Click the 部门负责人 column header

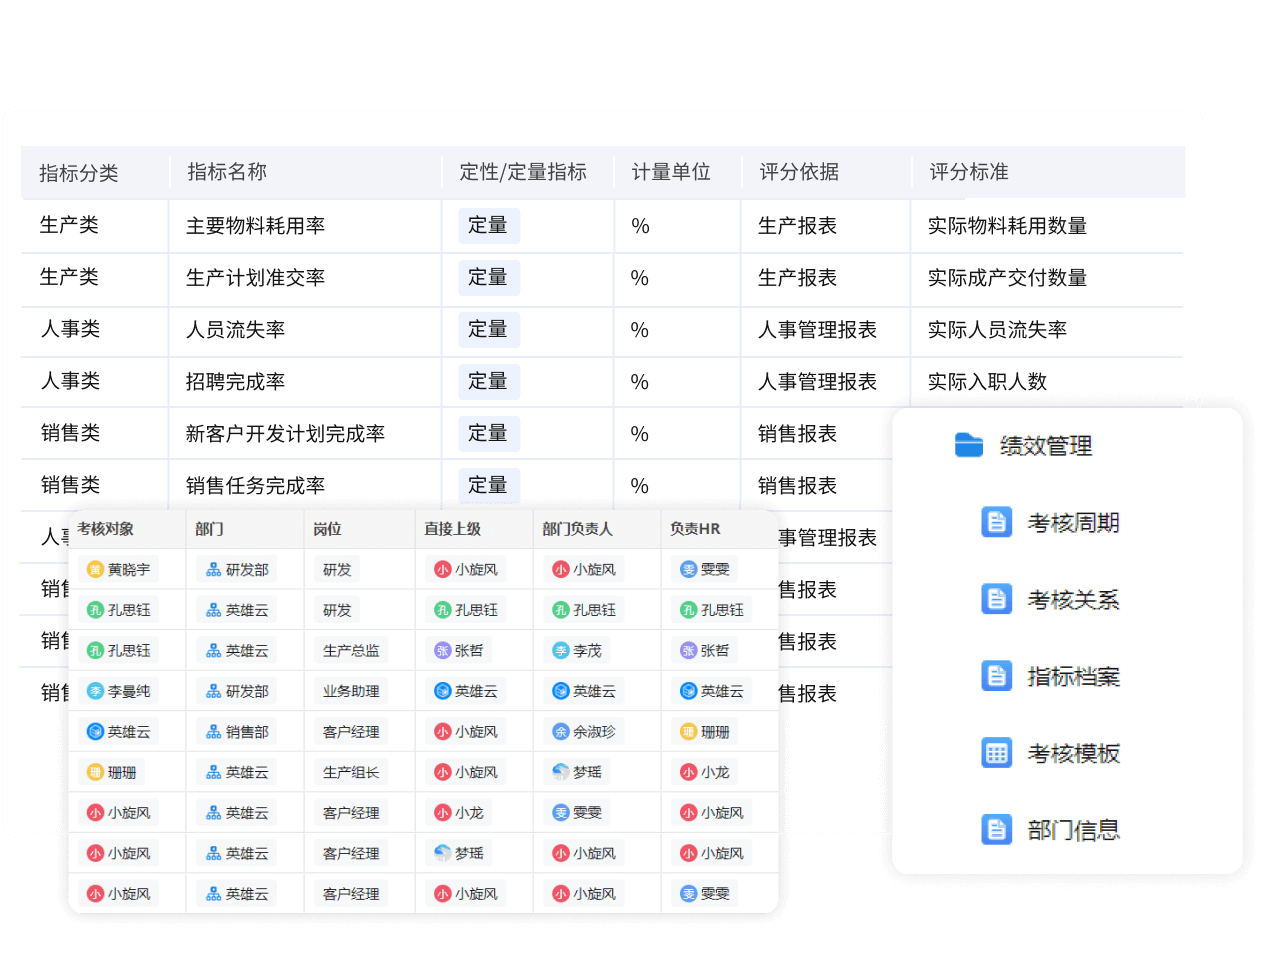577,529
